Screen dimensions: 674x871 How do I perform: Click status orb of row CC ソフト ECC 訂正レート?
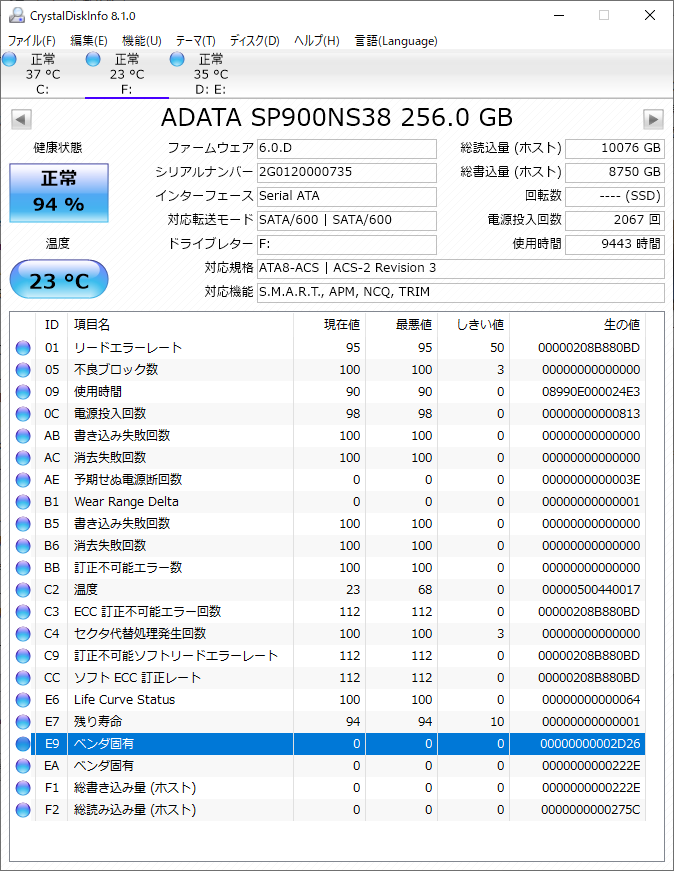coord(23,678)
